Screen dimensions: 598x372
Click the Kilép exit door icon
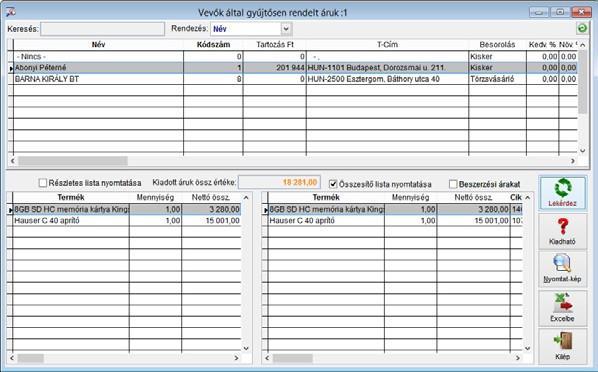[x=562, y=341]
